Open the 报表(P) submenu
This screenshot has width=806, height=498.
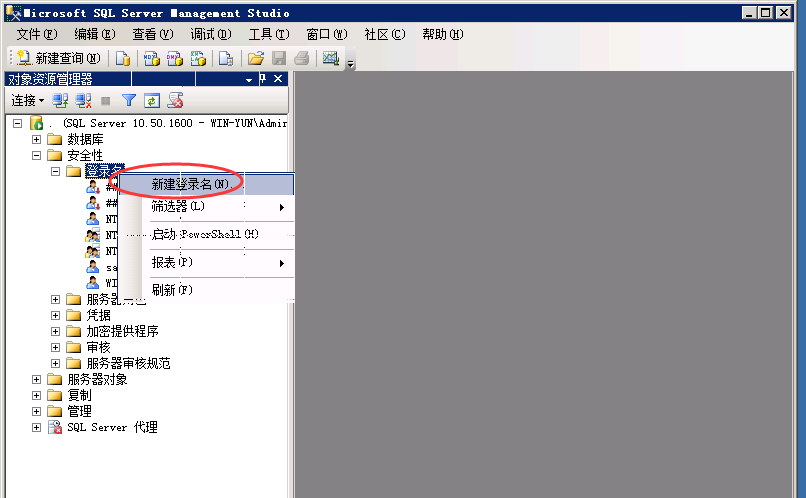click(206, 263)
